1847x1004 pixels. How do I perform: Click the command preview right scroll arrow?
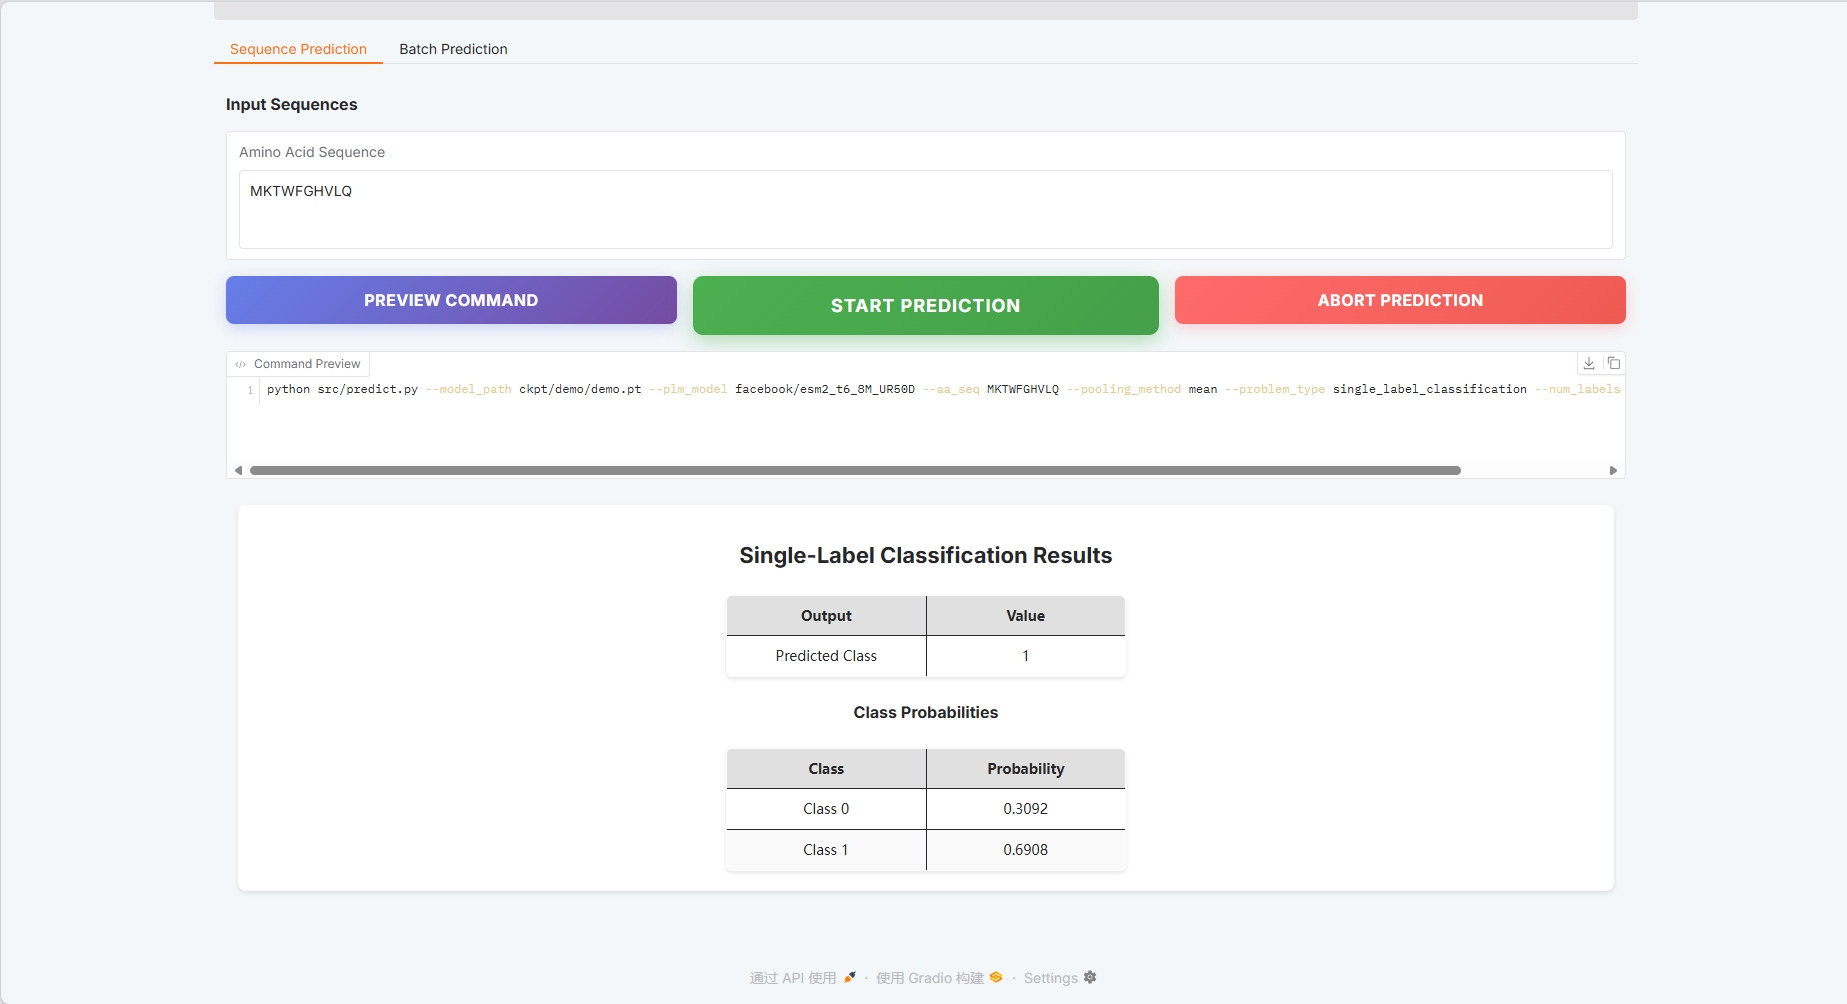pyautogui.click(x=1612, y=470)
